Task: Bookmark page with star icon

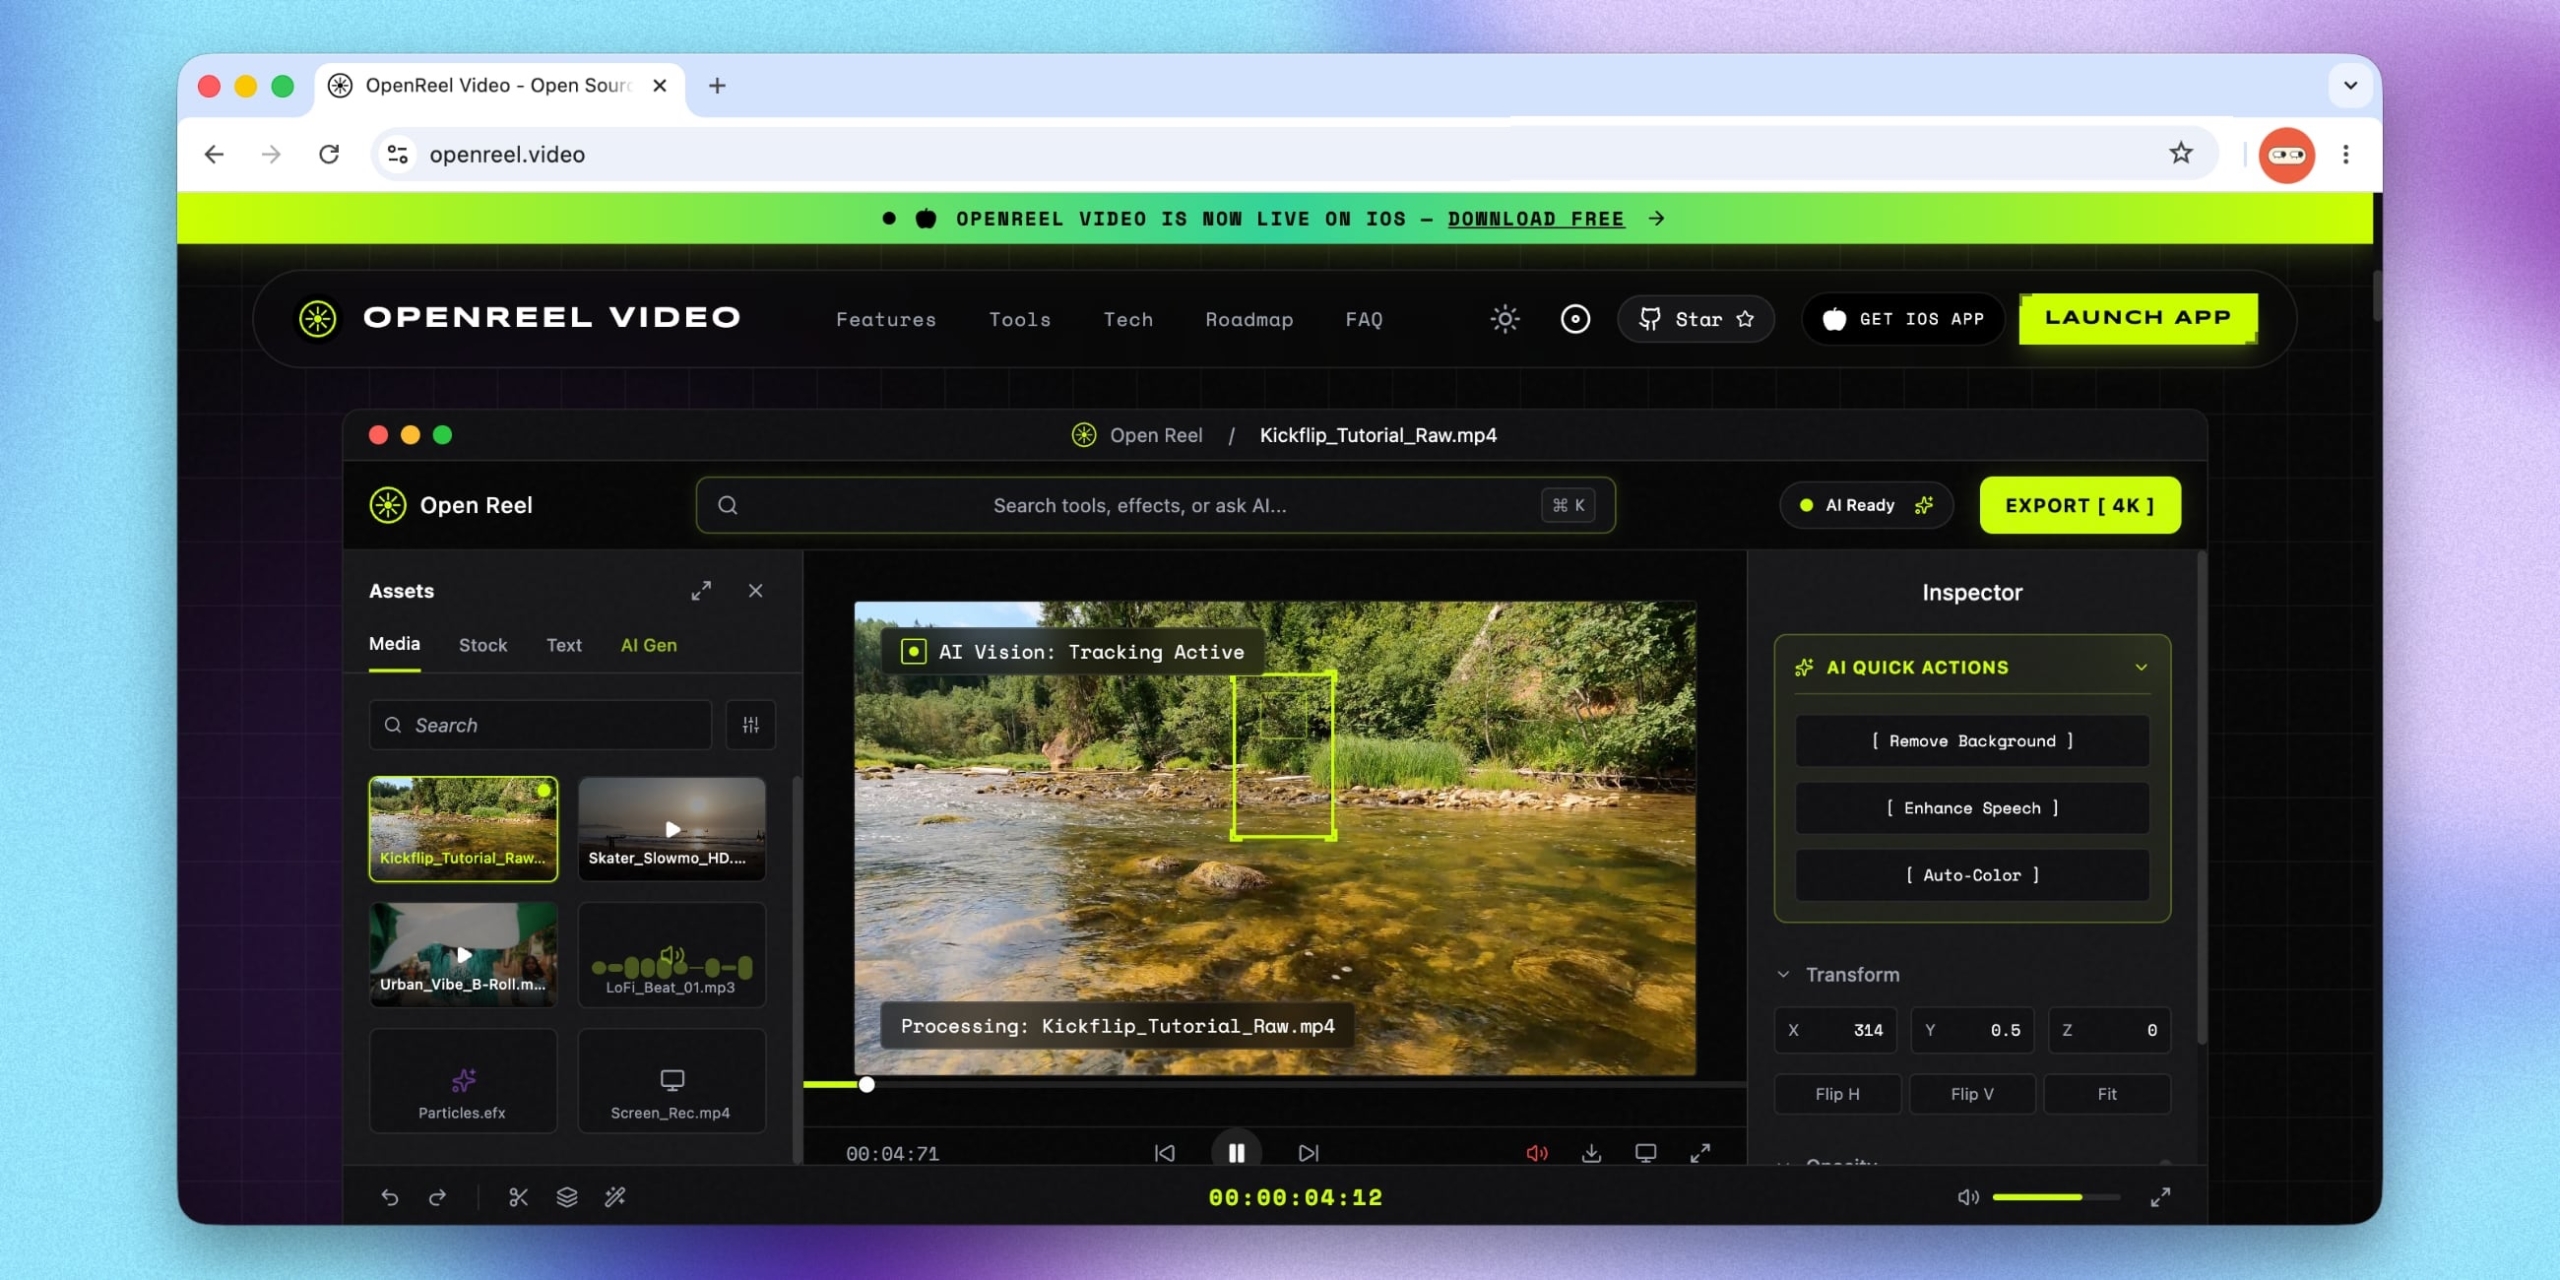Action: (2180, 154)
